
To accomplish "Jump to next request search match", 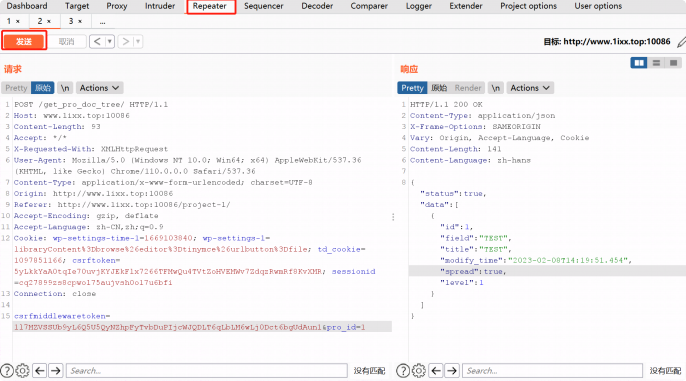I will pyautogui.click(x=56, y=371).
